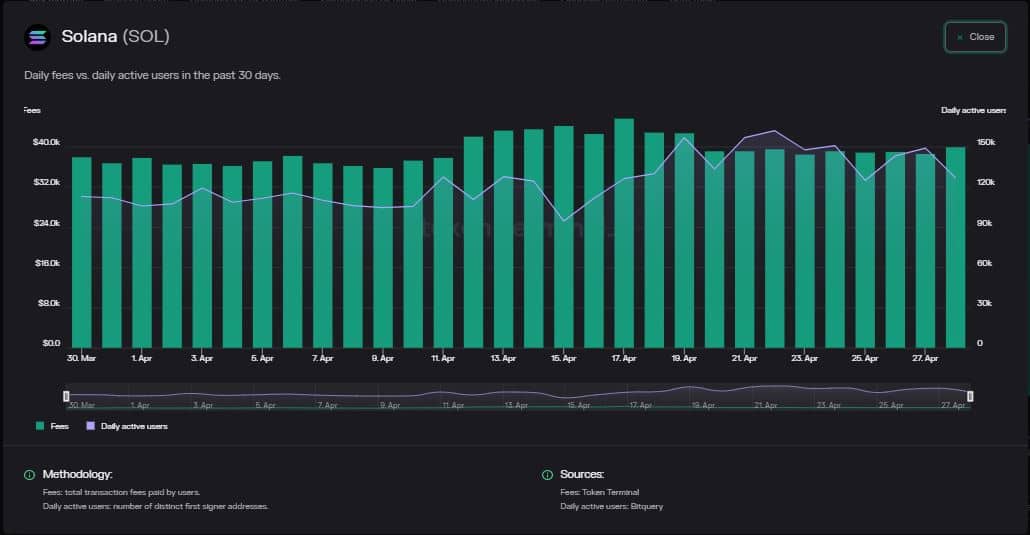Viewport: 1030px width, 535px height.
Task: Click the right range selector handle
Action: tap(970, 396)
